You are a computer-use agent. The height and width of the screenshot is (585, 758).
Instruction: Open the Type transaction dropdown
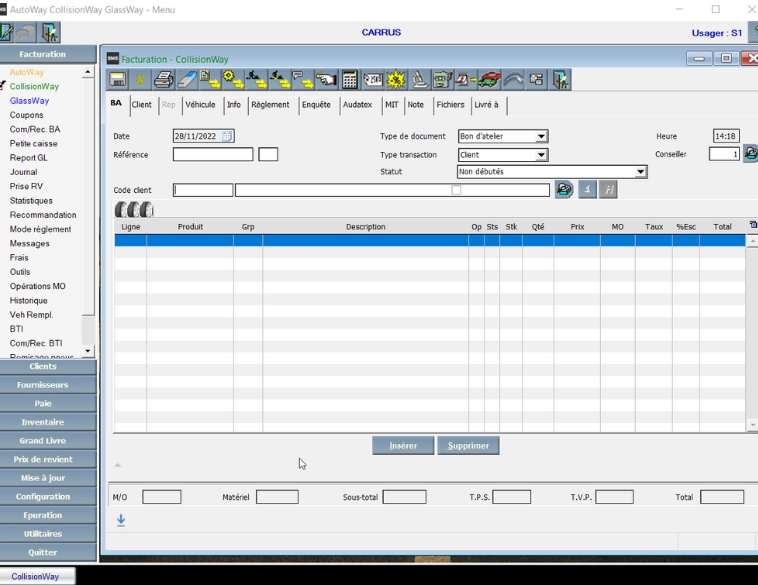541,155
